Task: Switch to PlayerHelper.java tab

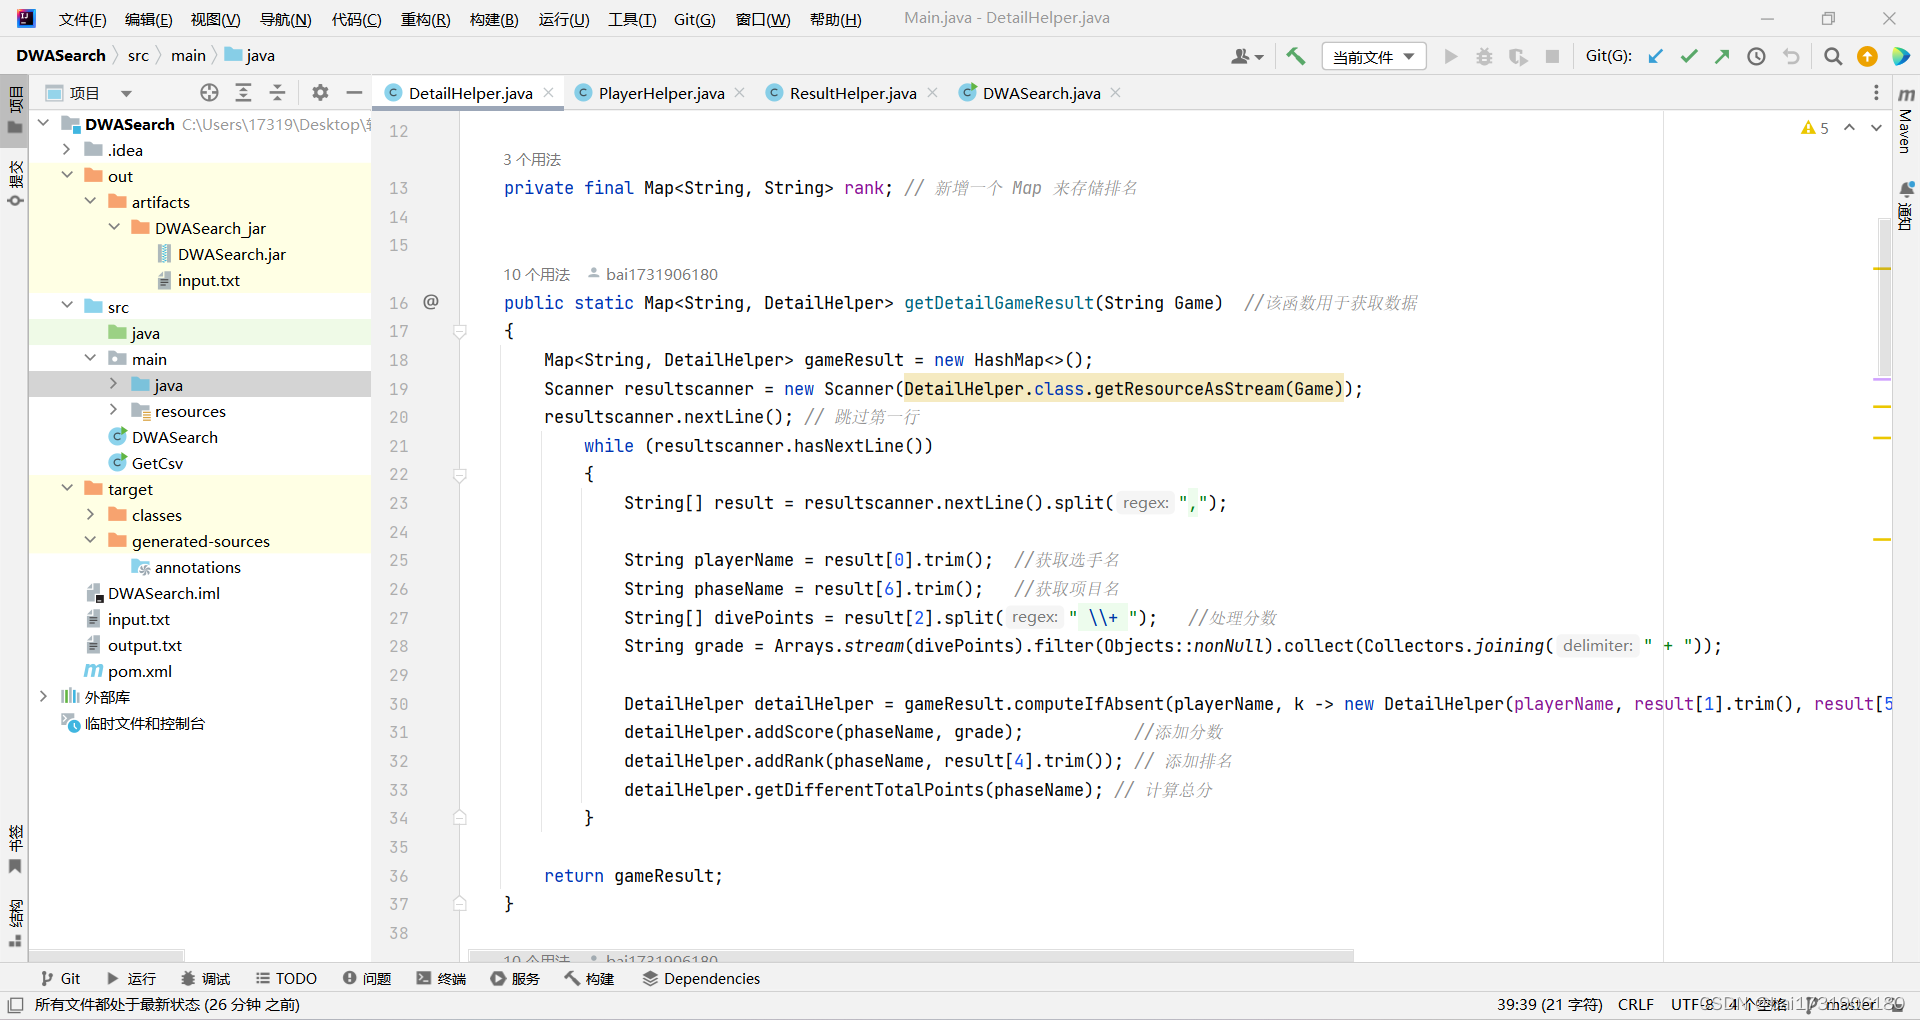Action: click(661, 93)
